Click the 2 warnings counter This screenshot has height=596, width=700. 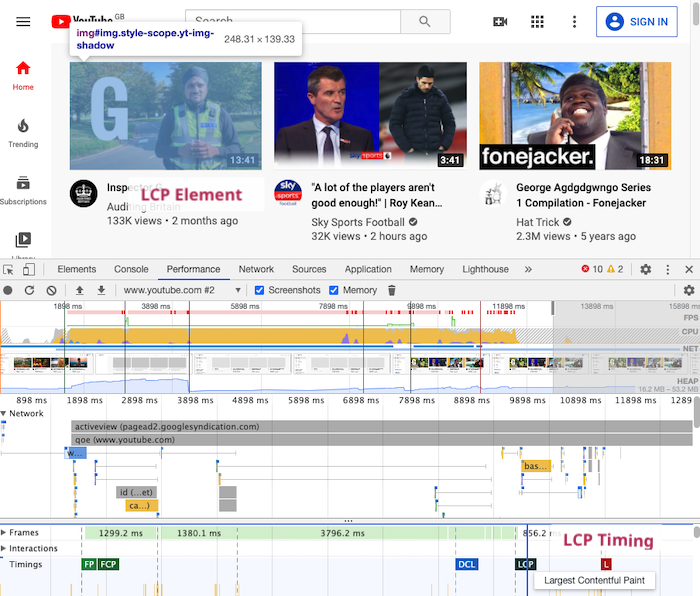tap(615, 269)
